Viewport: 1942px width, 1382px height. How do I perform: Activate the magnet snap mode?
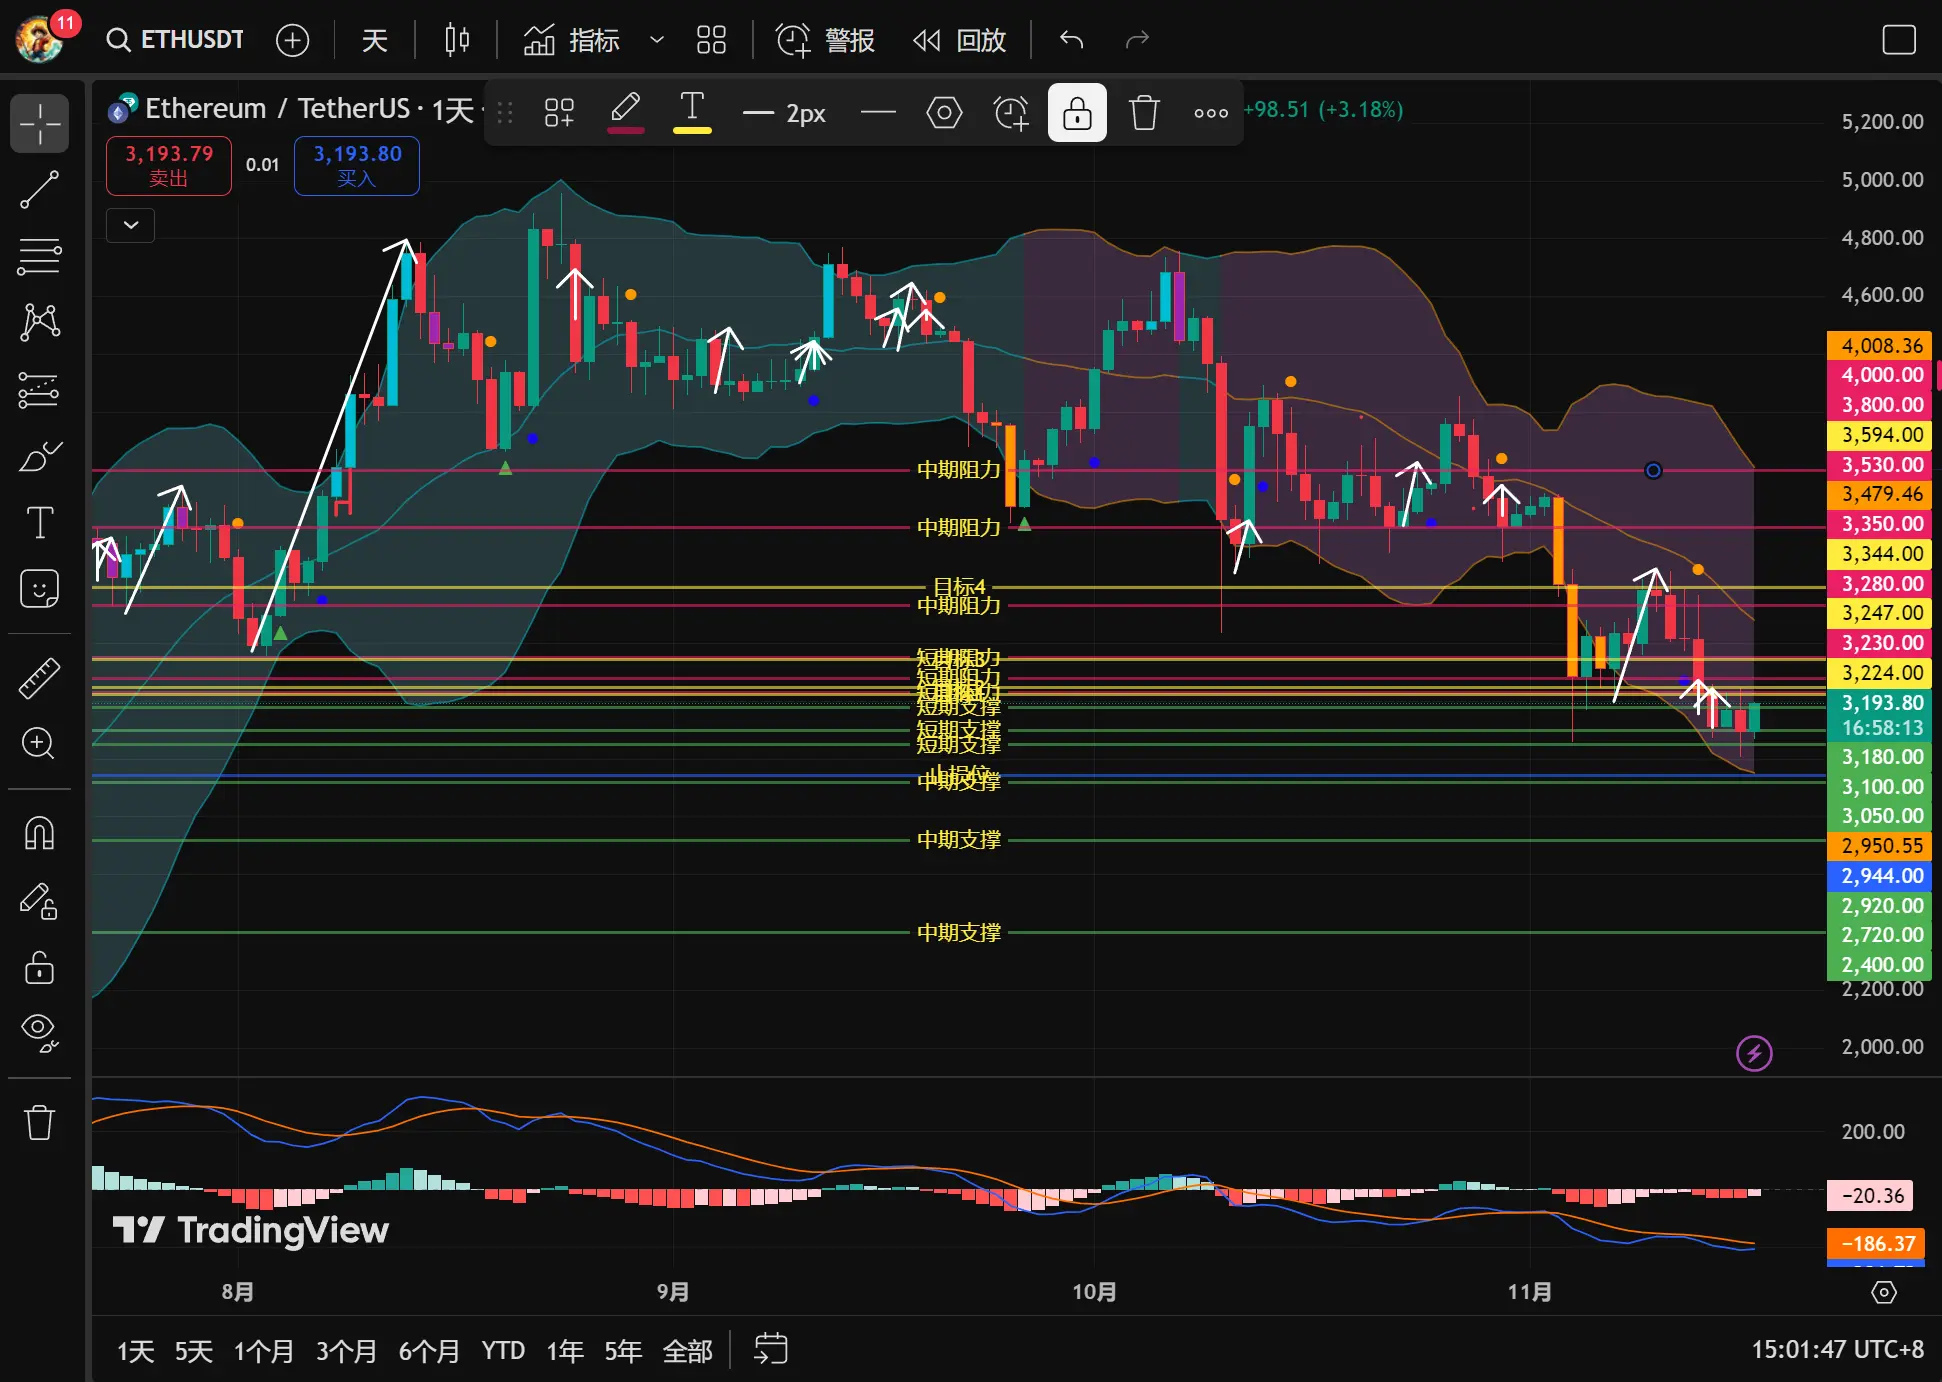(x=39, y=833)
